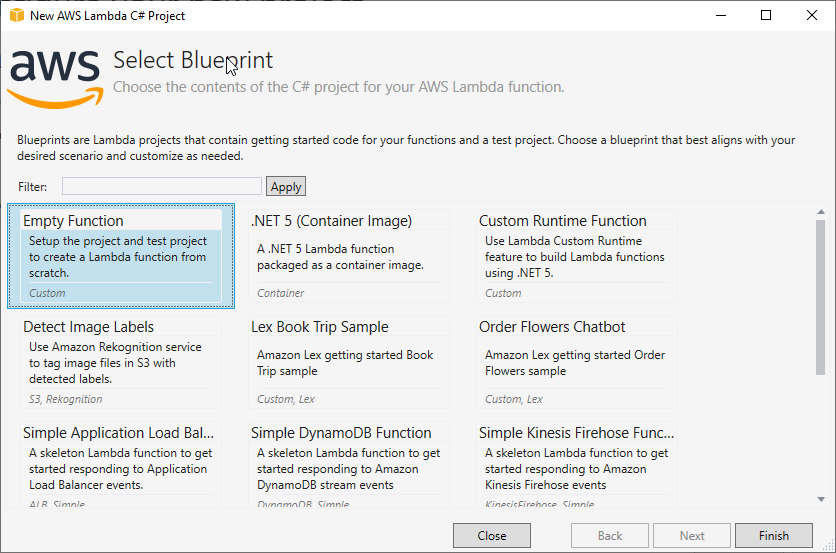Click "Setup the project and test project" description
836x553 pixels.
(x=118, y=257)
